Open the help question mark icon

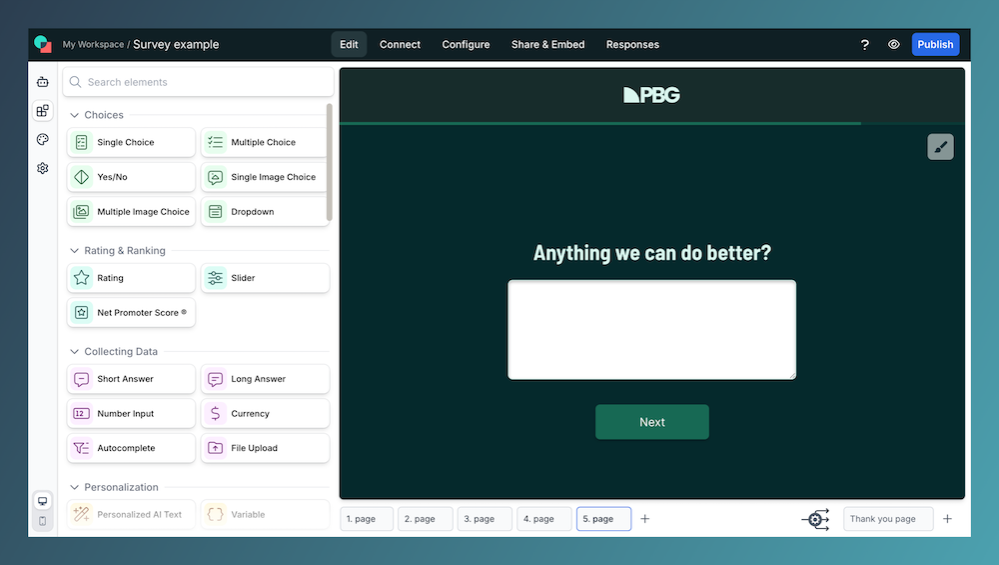coord(865,45)
